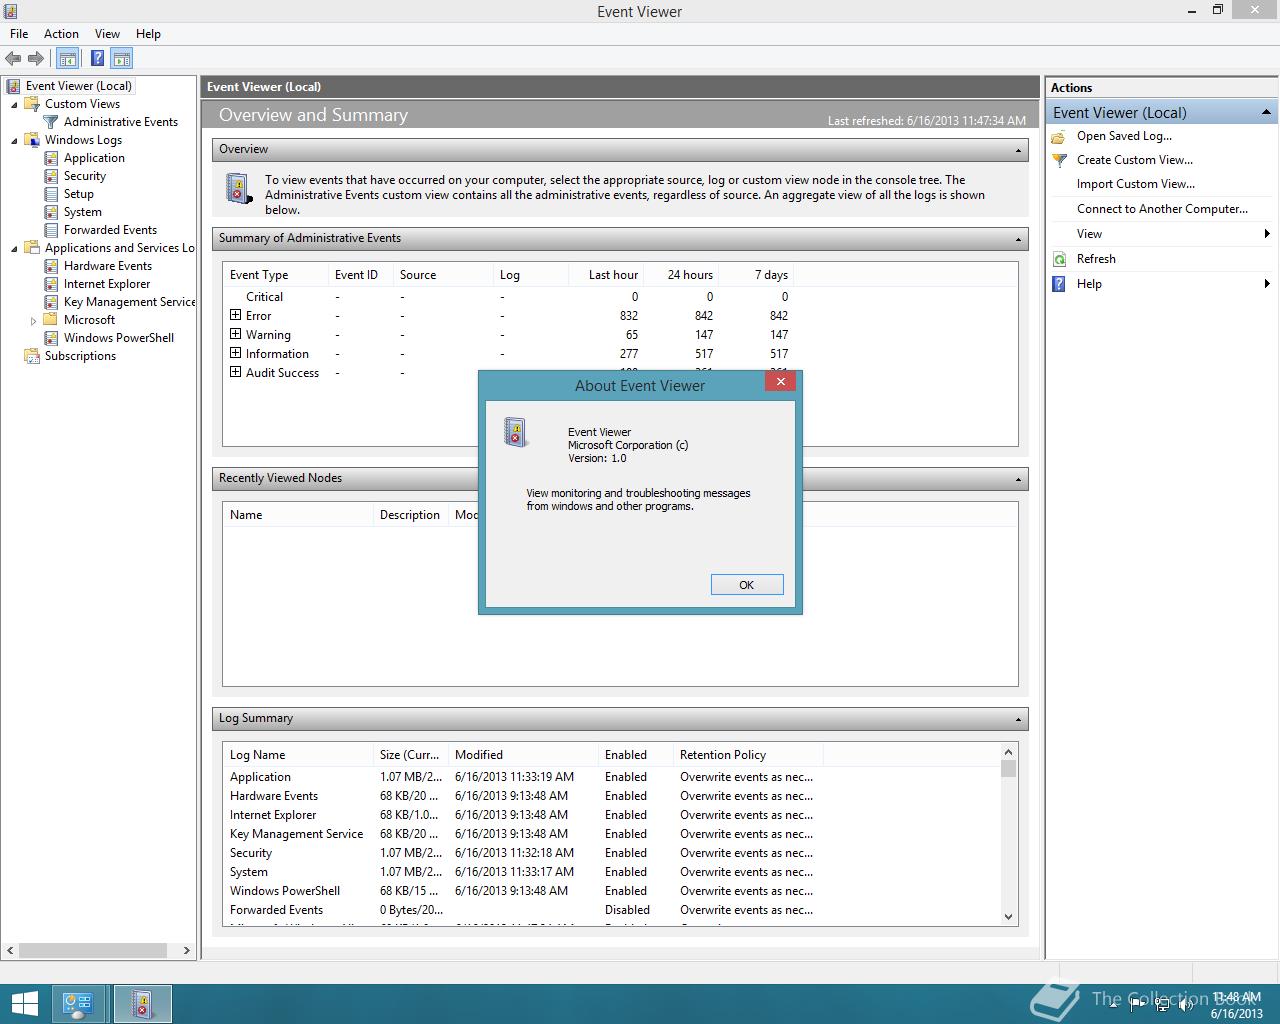Click OK in About Event Viewer dialog
Viewport: 1280px width, 1024px height.
click(x=747, y=585)
